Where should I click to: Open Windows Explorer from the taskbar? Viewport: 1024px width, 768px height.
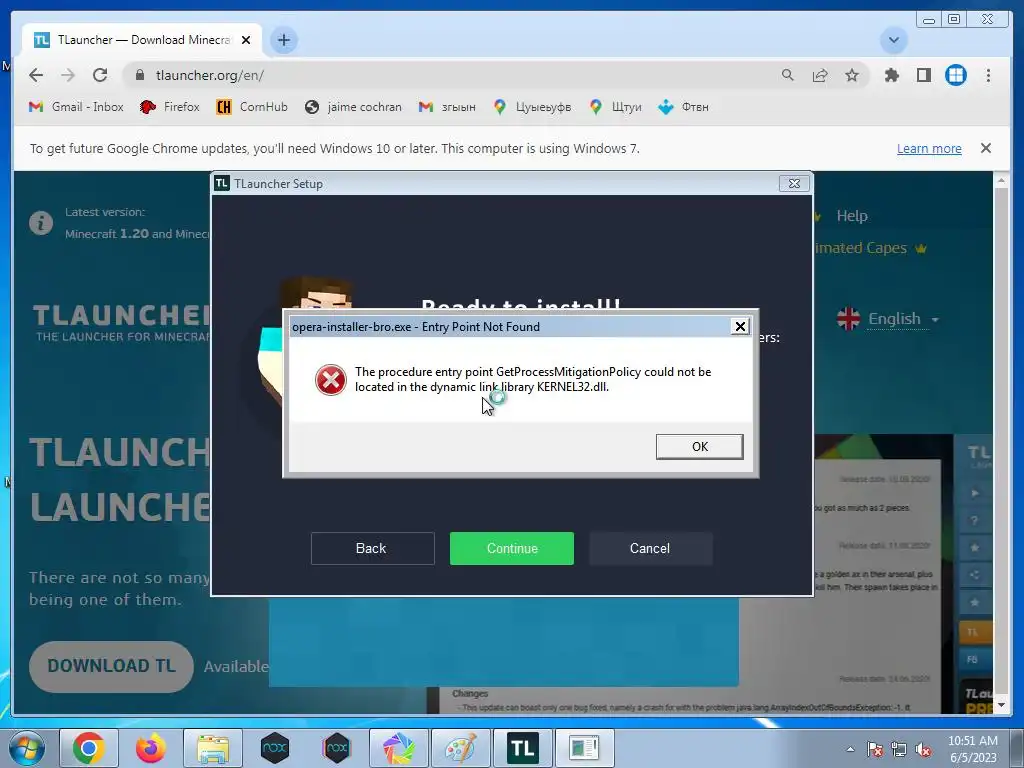[x=213, y=748]
